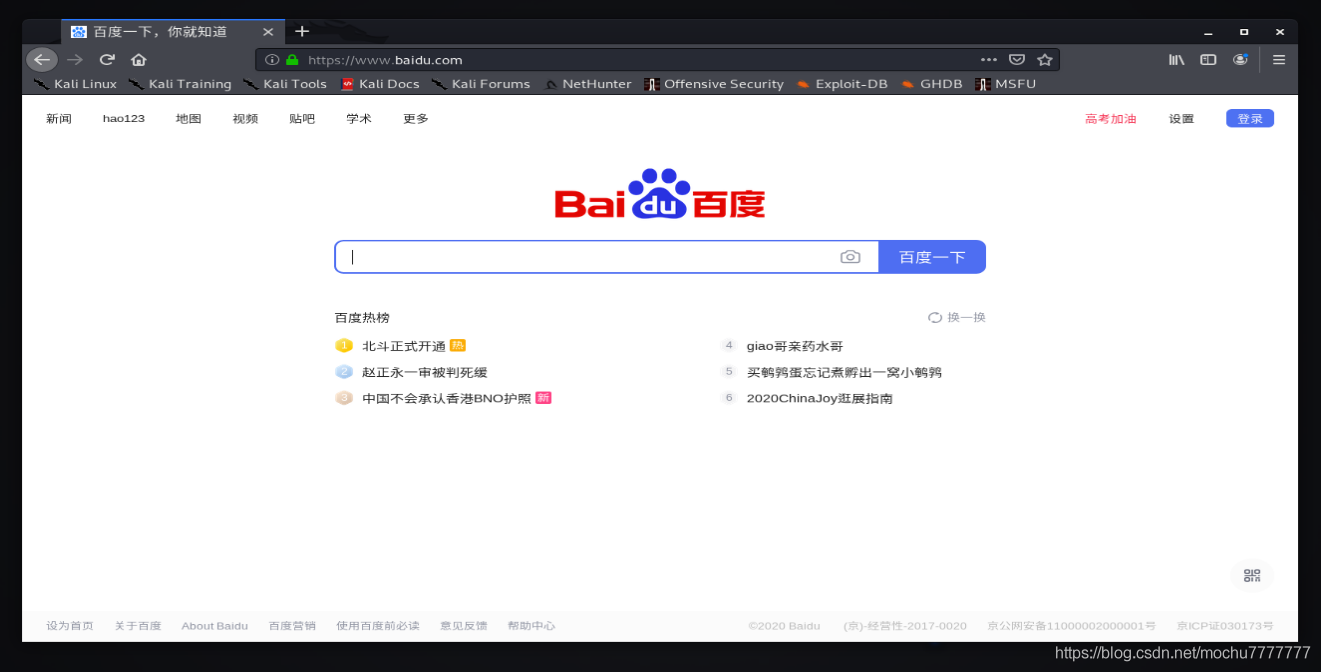Open hot topic 赵正永一审被判死缓
The width and height of the screenshot is (1321, 672).
click(425, 372)
